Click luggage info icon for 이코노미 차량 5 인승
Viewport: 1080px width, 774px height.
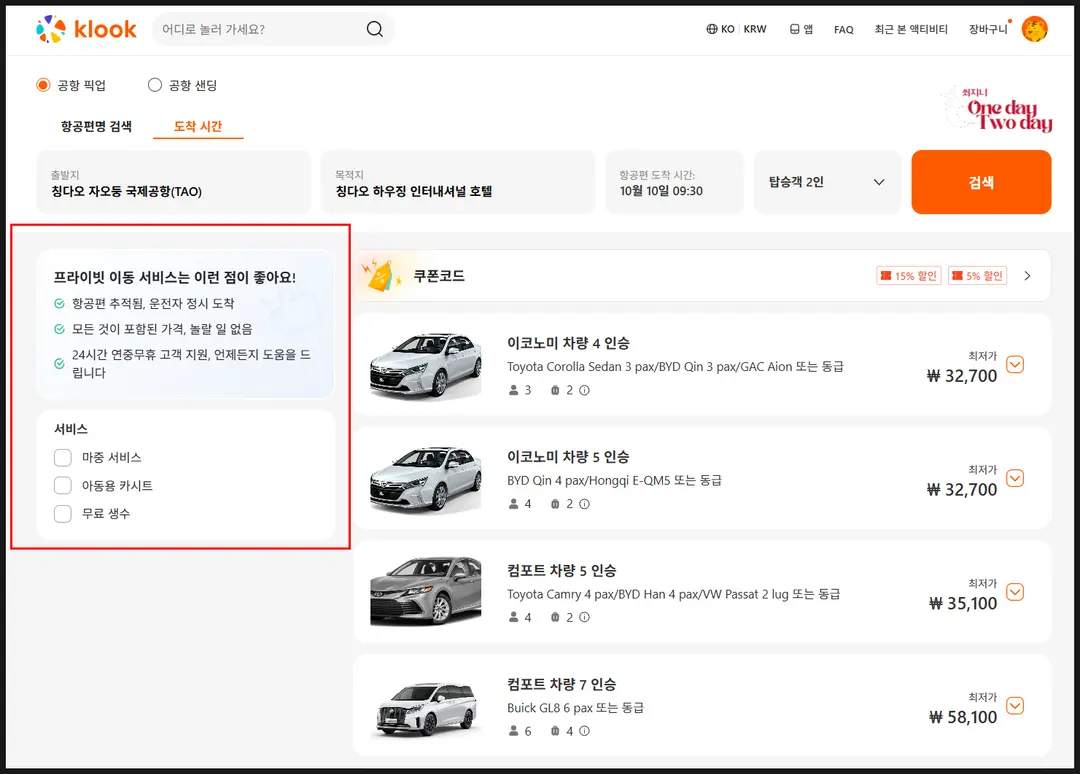(x=584, y=504)
